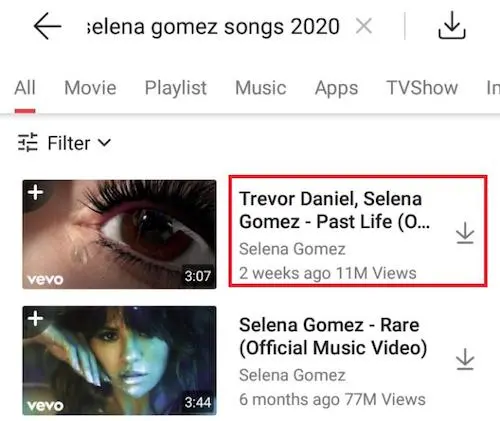Add Past Life video with plus icon
Screen dimensions: 500x421
click(35, 192)
